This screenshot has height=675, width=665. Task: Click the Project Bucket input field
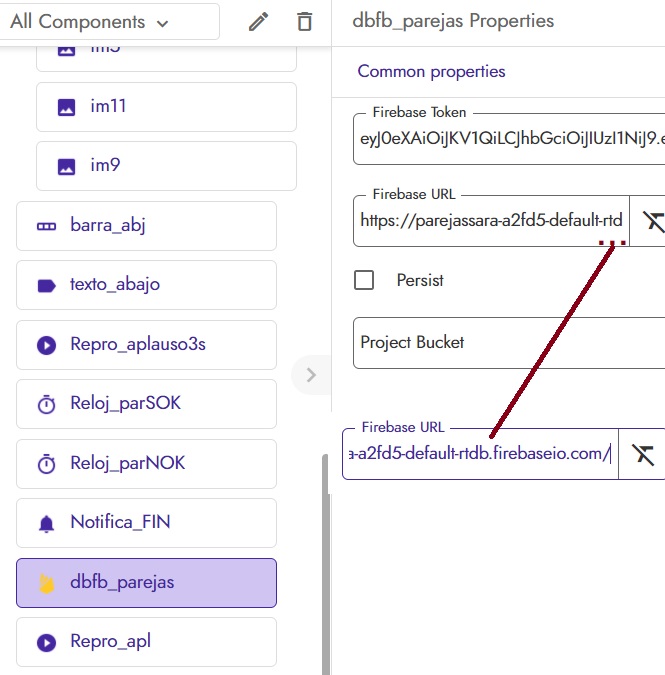point(510,343)
